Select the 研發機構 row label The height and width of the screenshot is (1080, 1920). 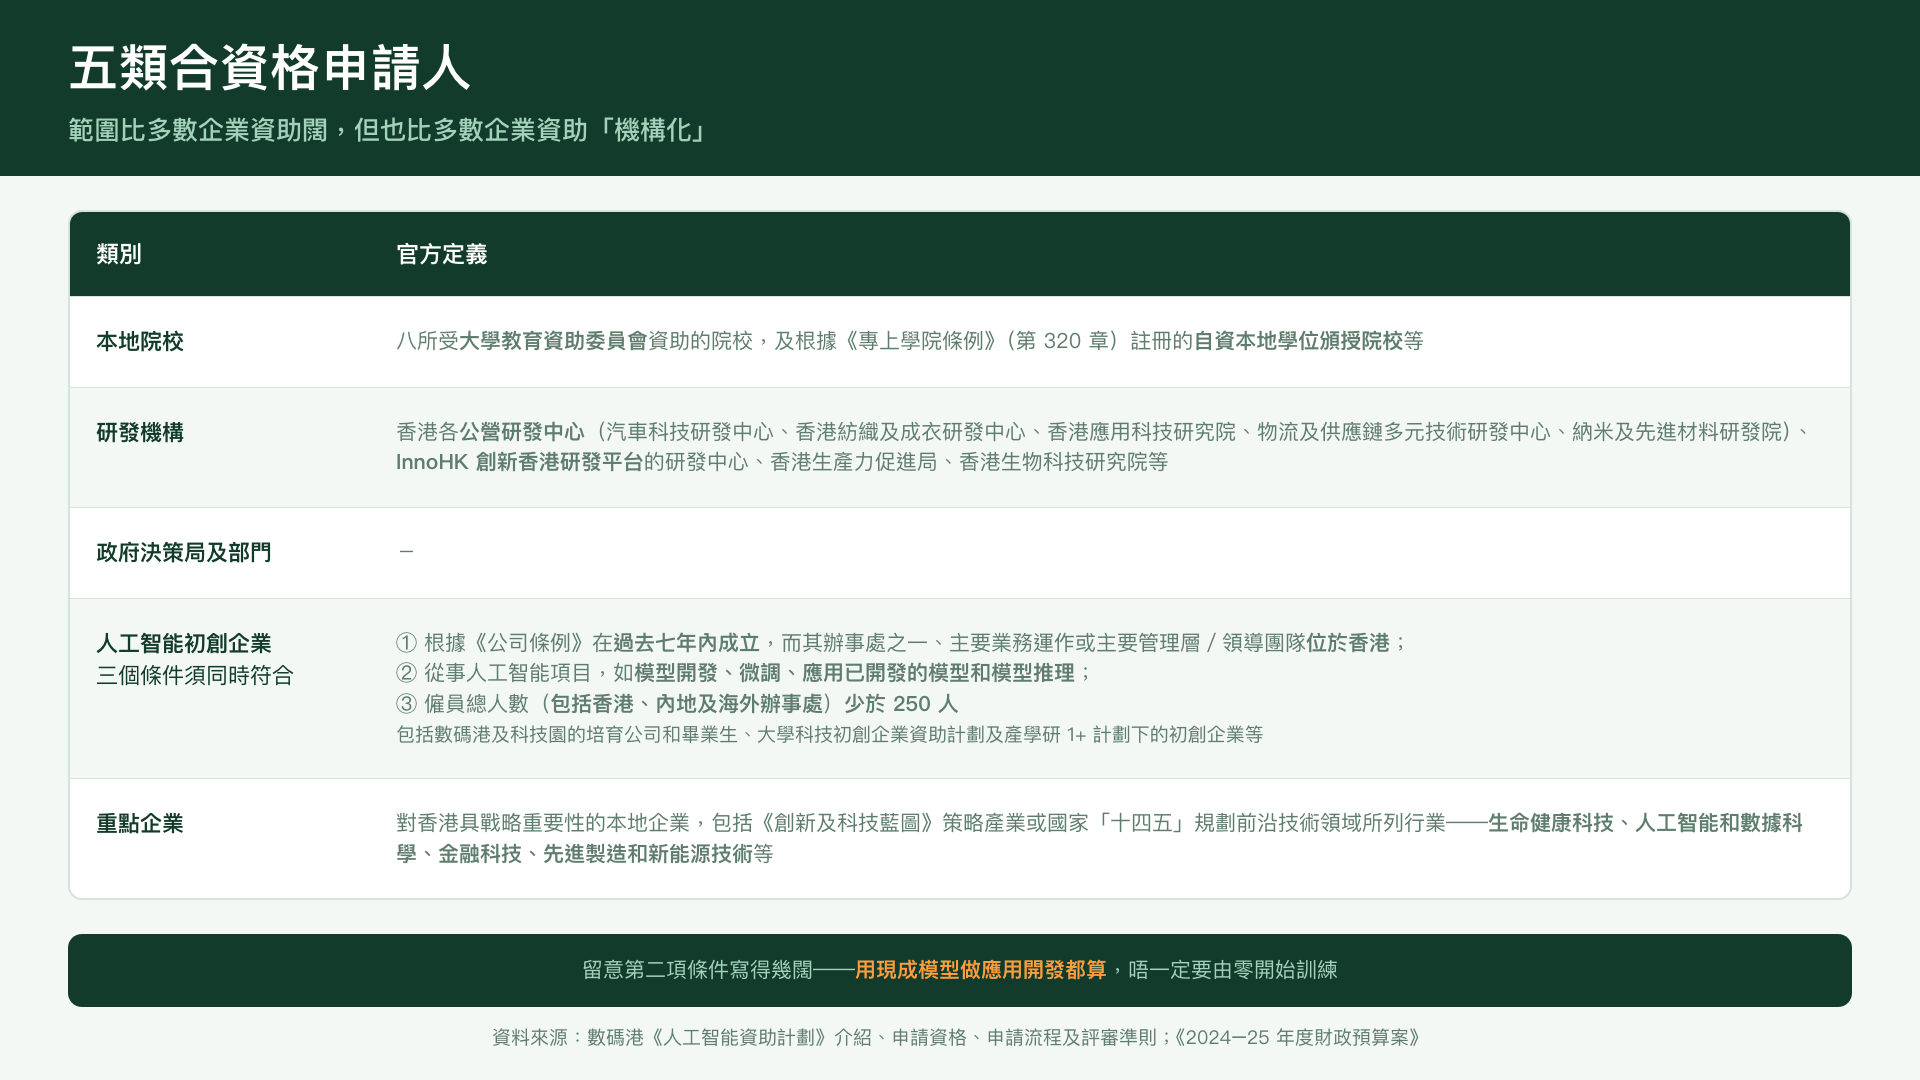[140, 432]
